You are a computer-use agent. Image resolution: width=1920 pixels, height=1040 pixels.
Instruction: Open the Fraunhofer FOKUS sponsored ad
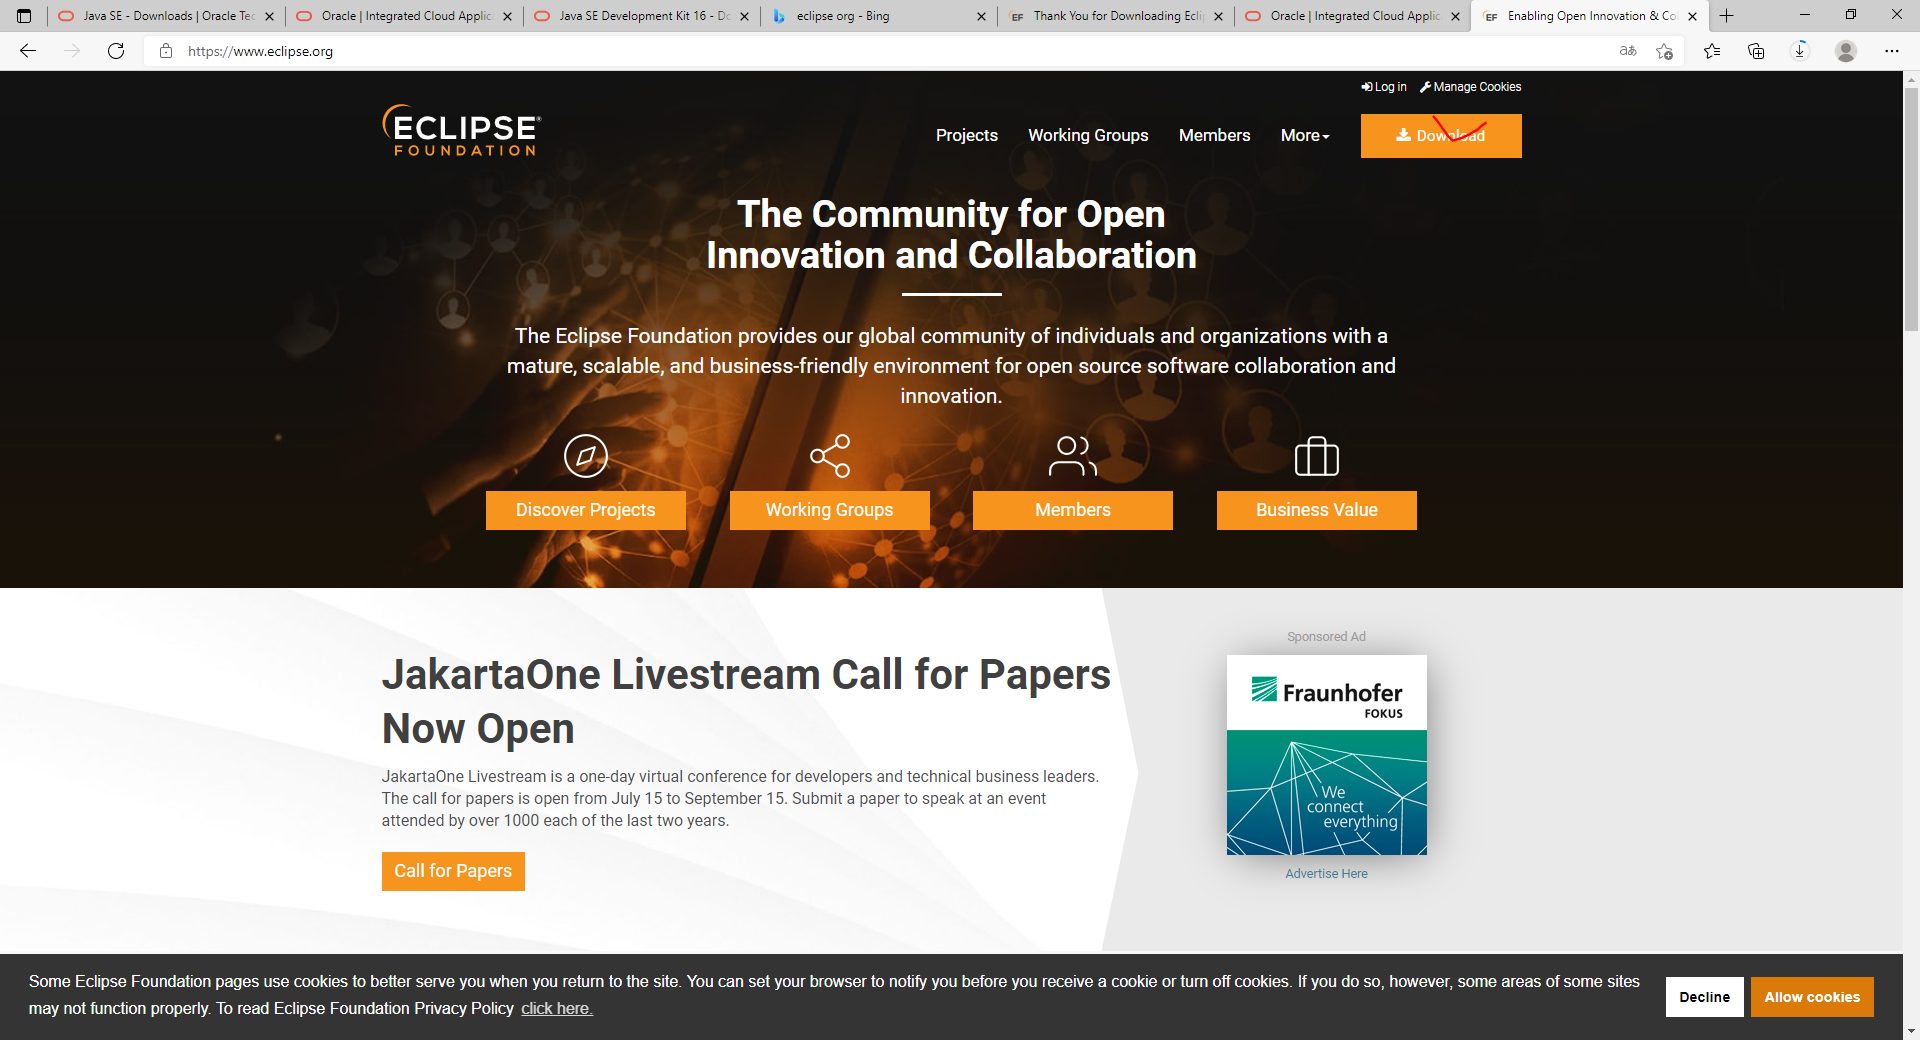tap(1327, 755)
